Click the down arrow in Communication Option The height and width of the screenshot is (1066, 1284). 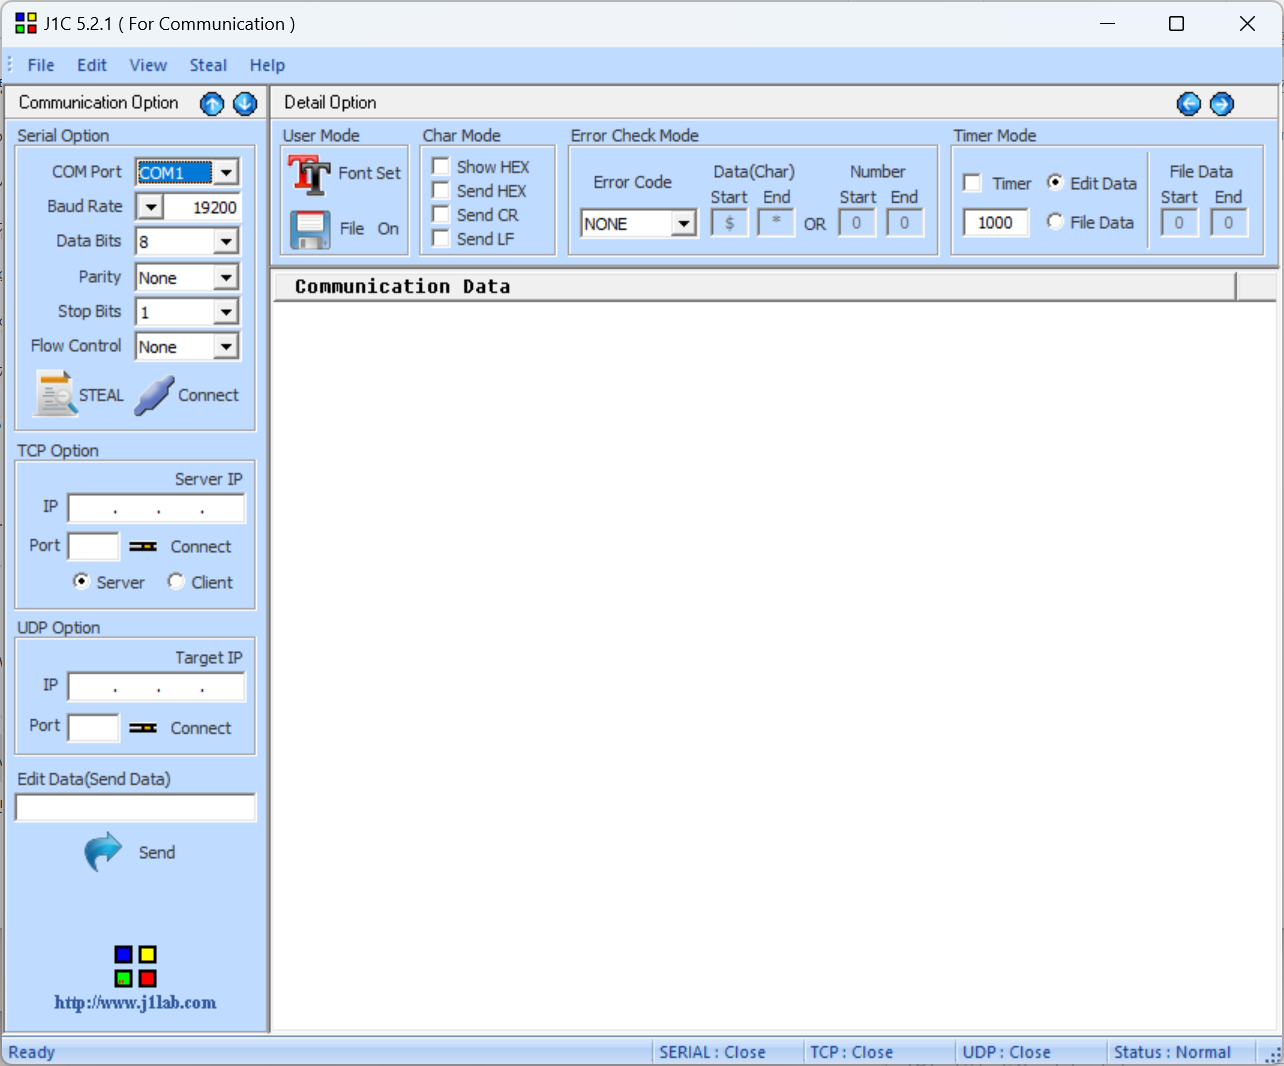click(245, 104)
